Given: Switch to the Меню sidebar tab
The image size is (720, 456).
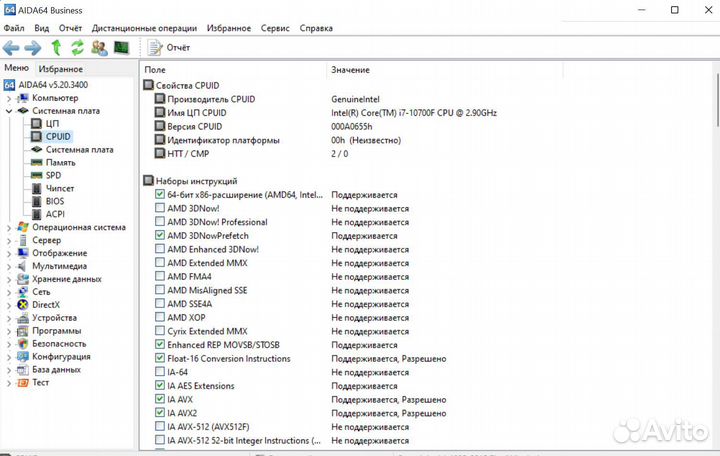Looking at the screenshot, I should click(17, 68).
